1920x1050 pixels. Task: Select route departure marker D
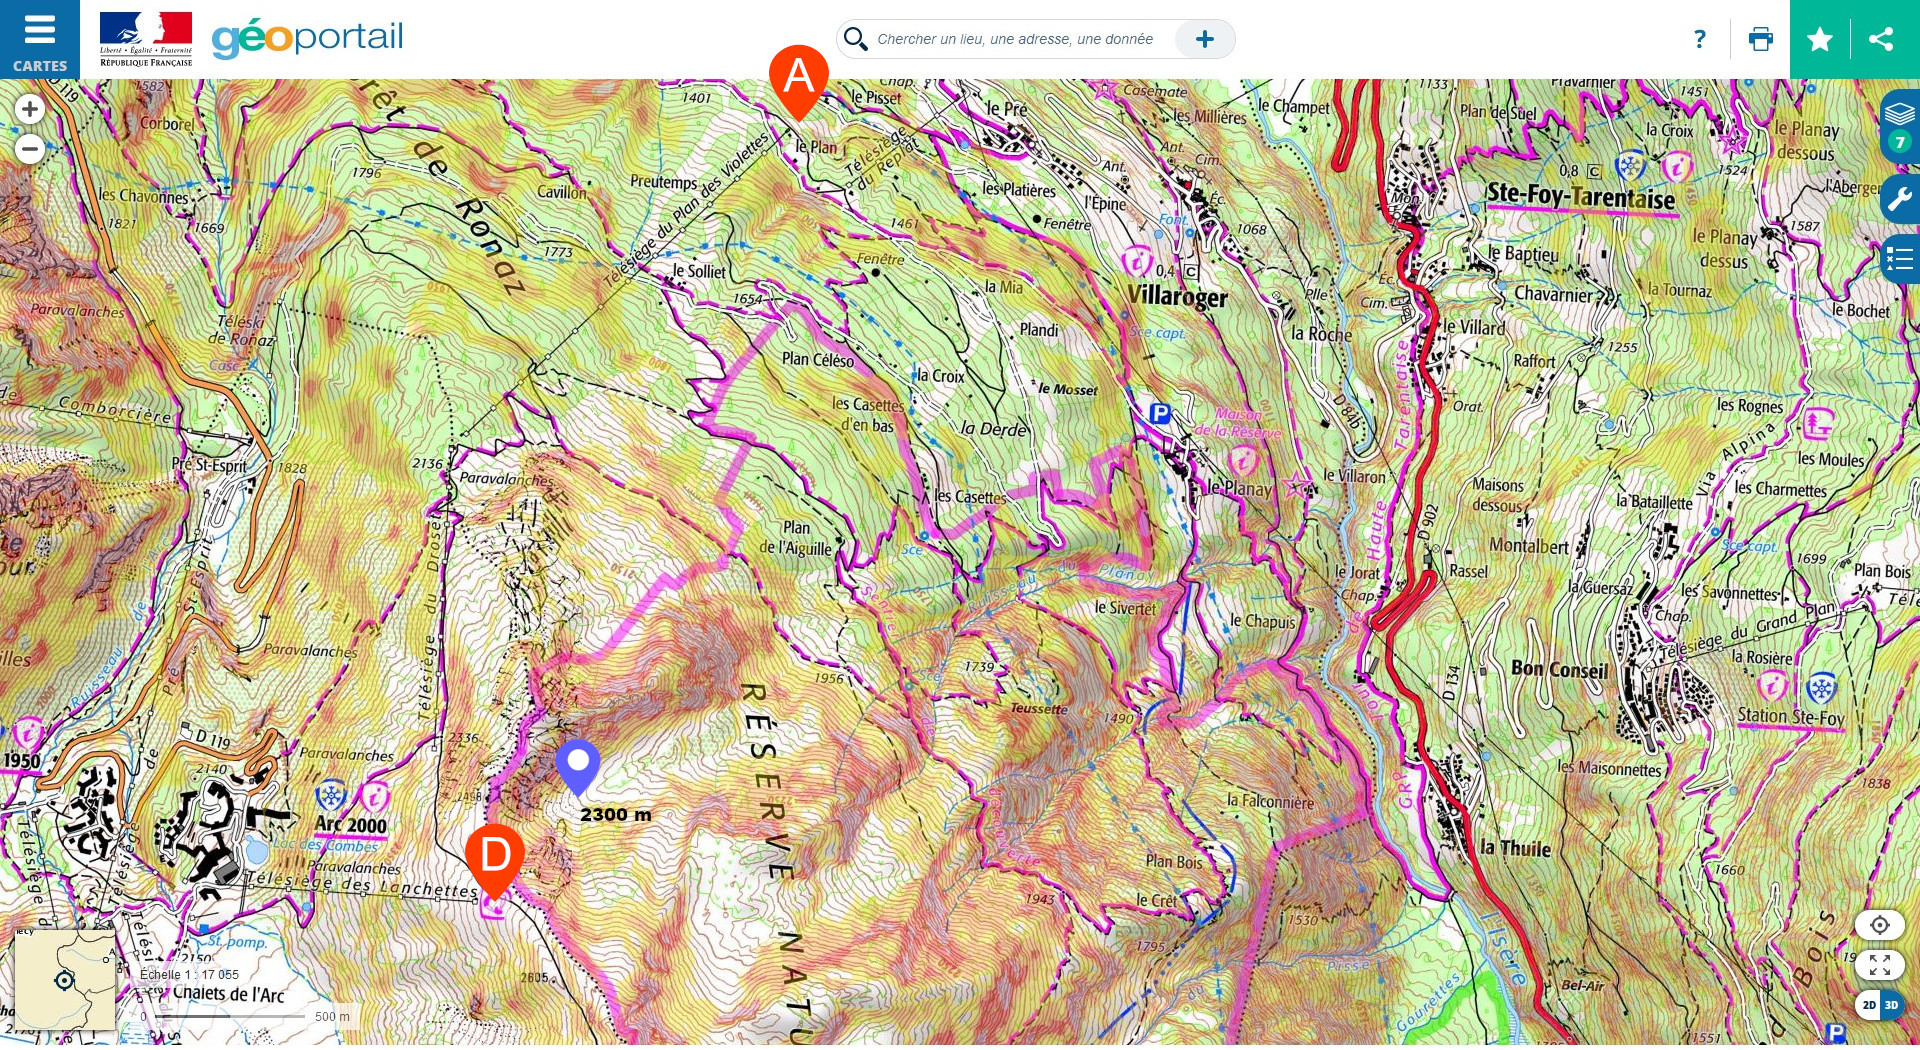coord(495,862)
